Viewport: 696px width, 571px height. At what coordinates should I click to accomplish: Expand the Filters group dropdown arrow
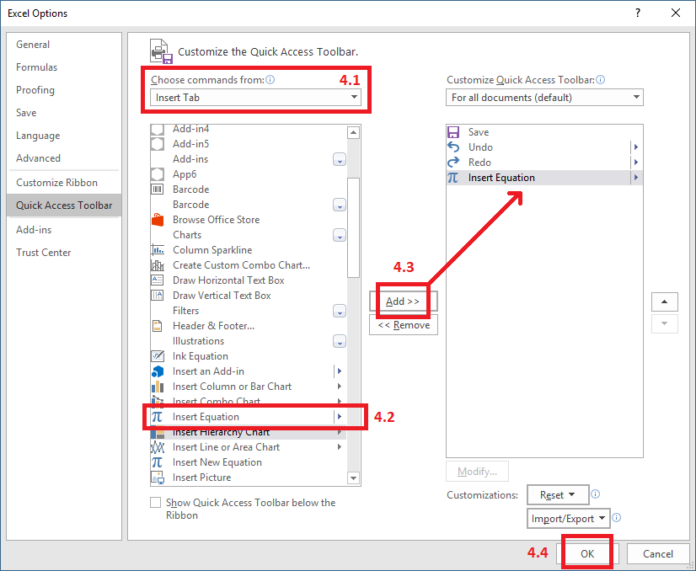(340, 311)
